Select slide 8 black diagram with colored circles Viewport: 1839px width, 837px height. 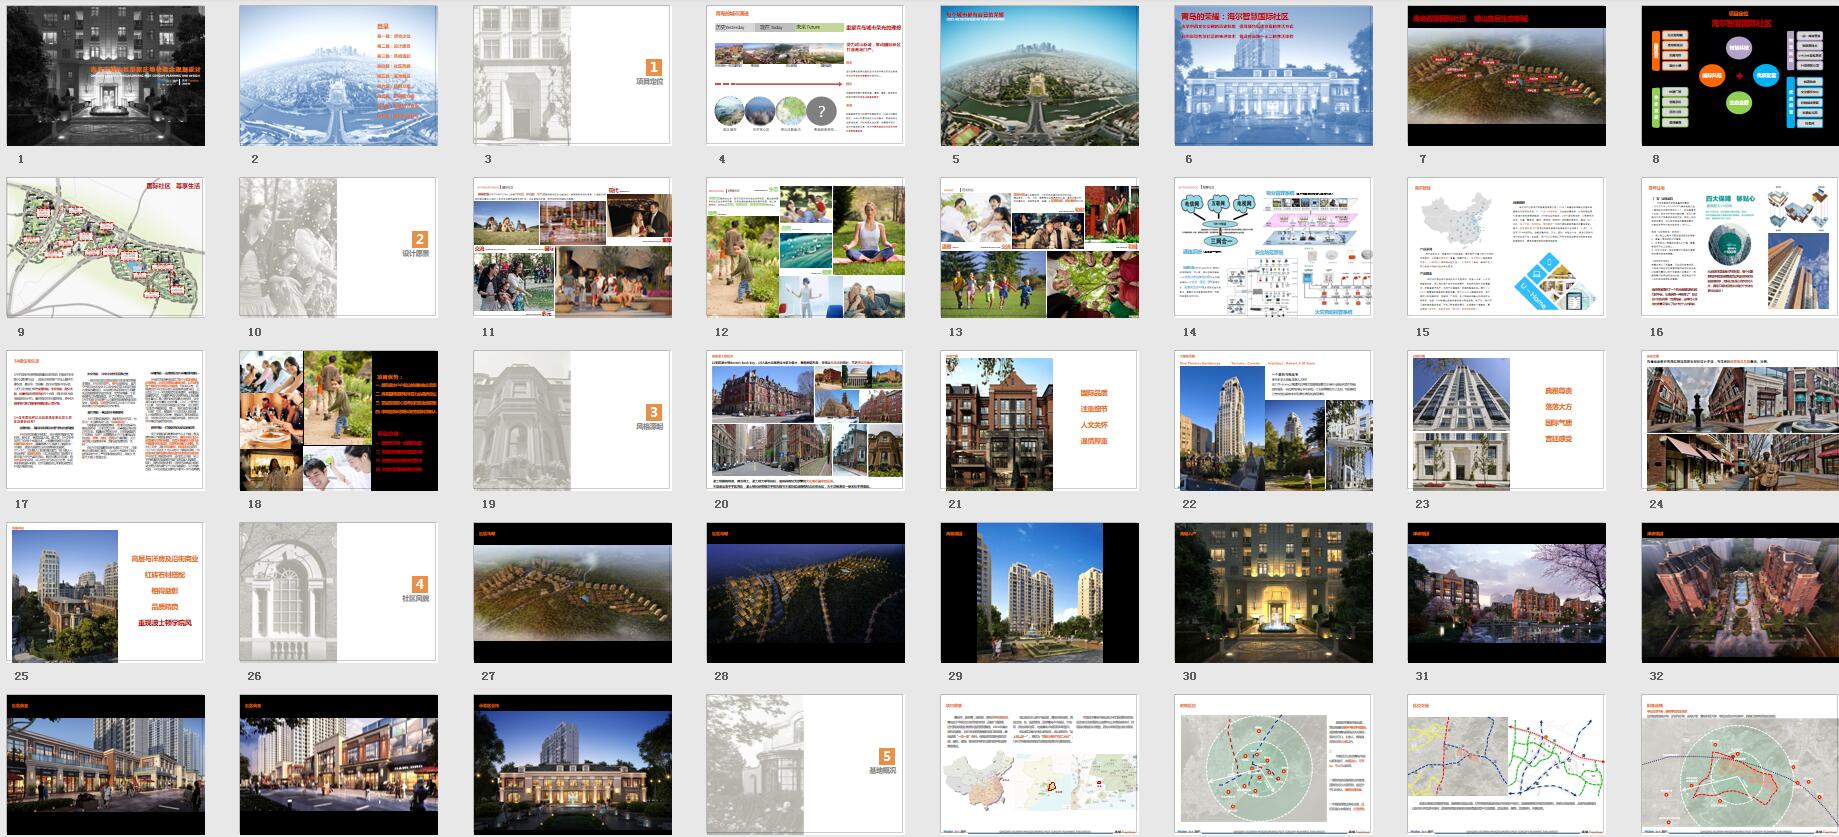coord(1740,76)
